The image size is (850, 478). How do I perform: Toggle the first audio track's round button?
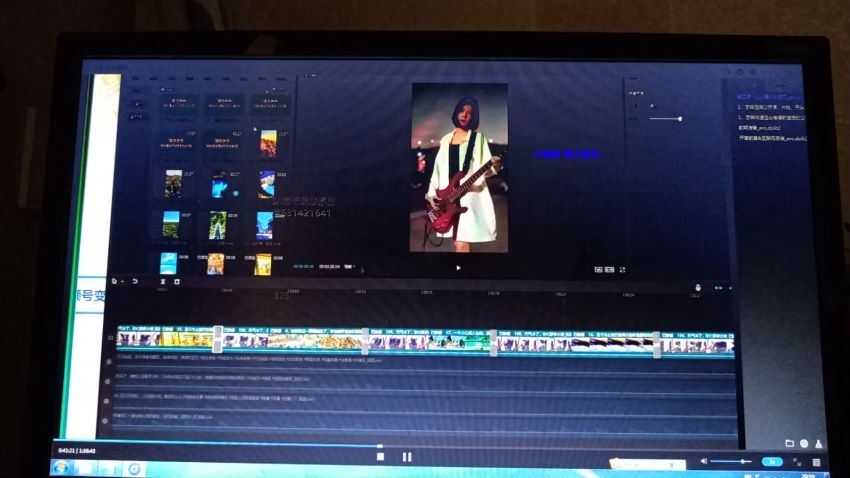pyautogui.click(x=108, y=361)
